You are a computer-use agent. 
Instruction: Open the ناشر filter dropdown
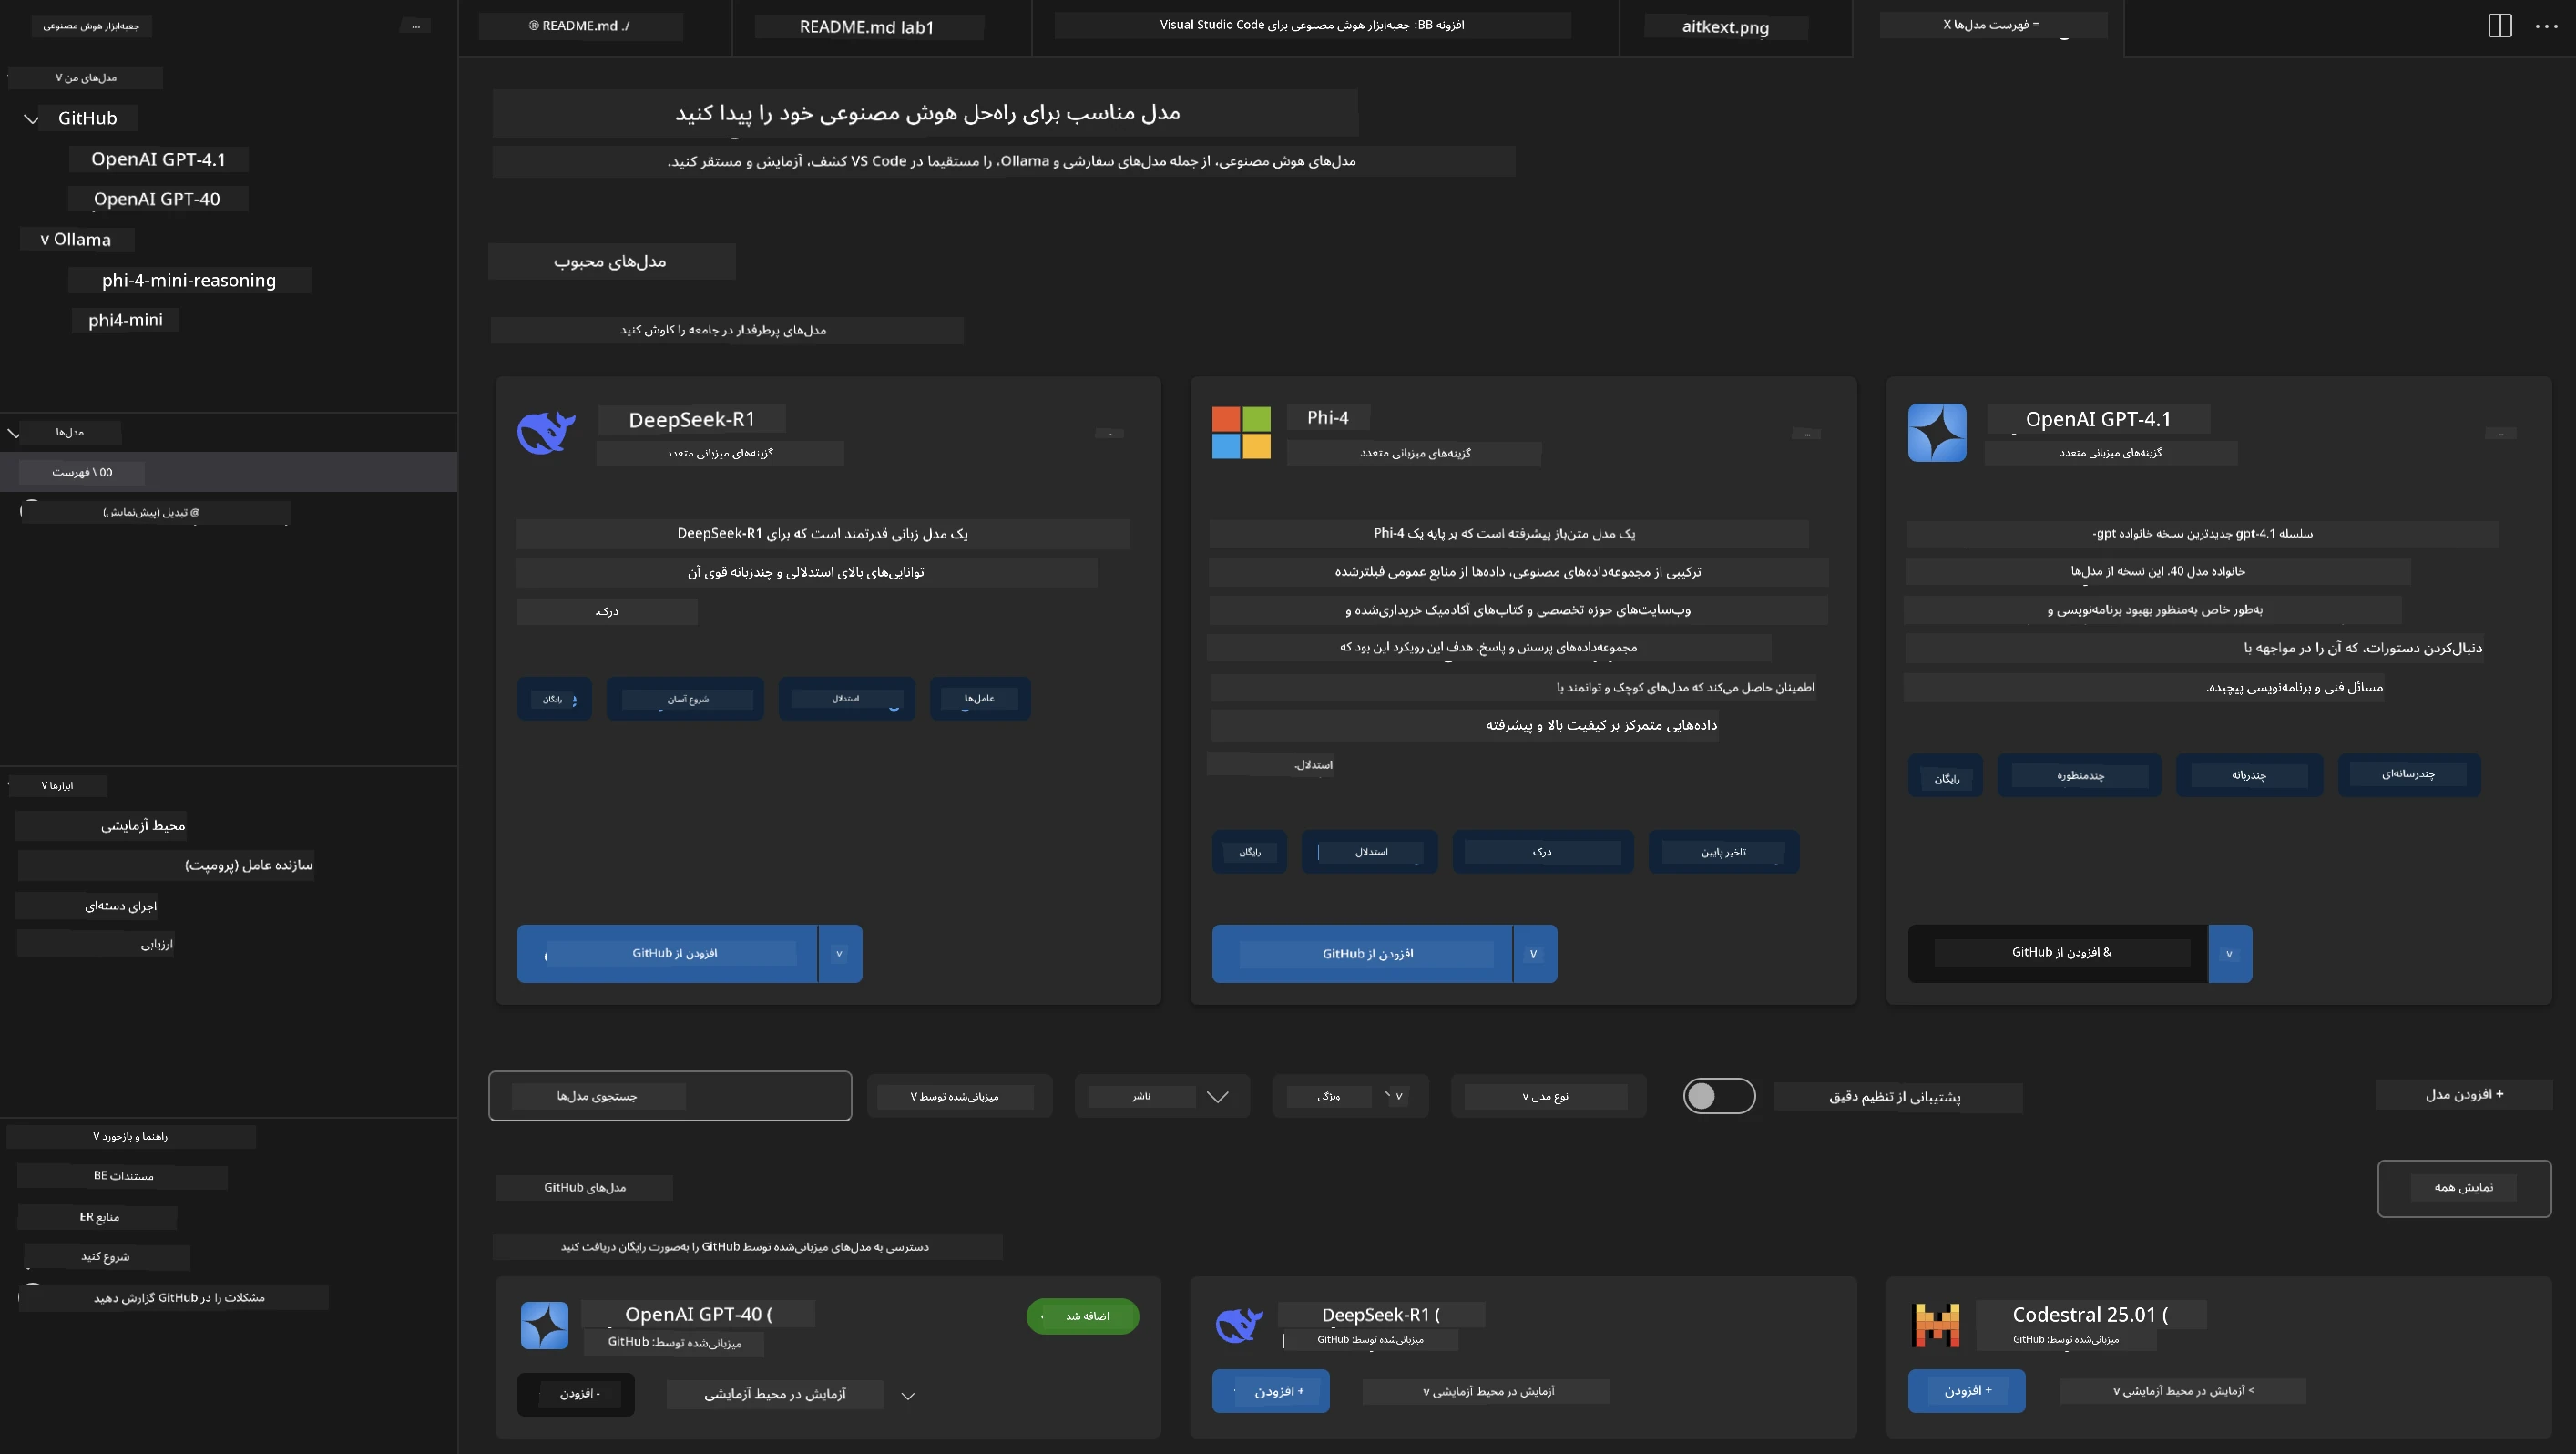[x=1162, y=1097]
